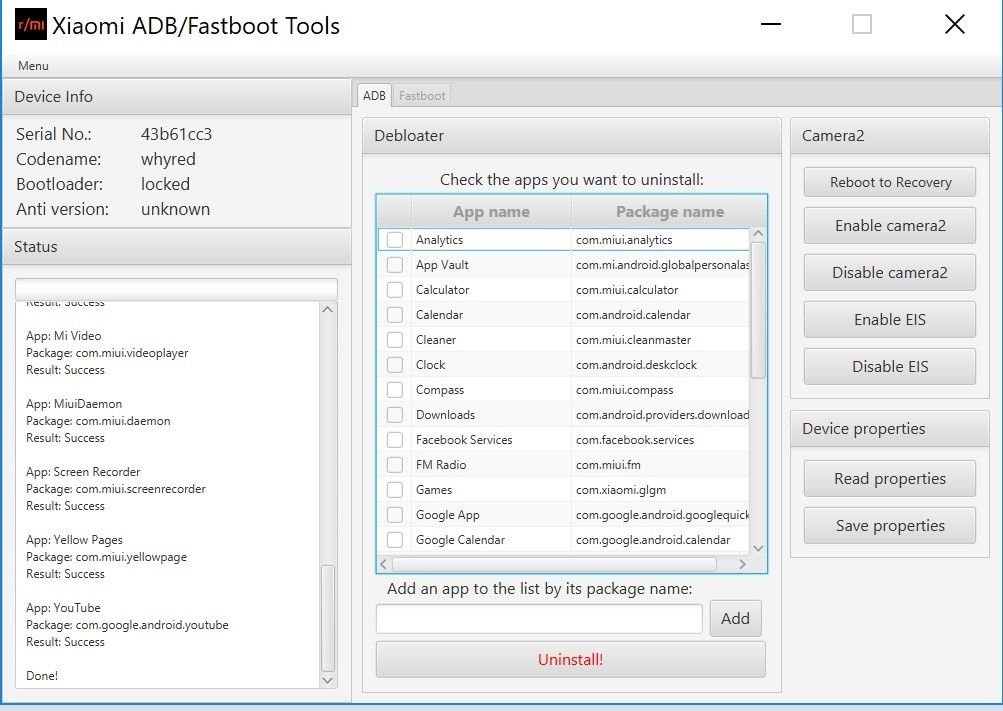Open the Menu menu

[x=33, y=65]
